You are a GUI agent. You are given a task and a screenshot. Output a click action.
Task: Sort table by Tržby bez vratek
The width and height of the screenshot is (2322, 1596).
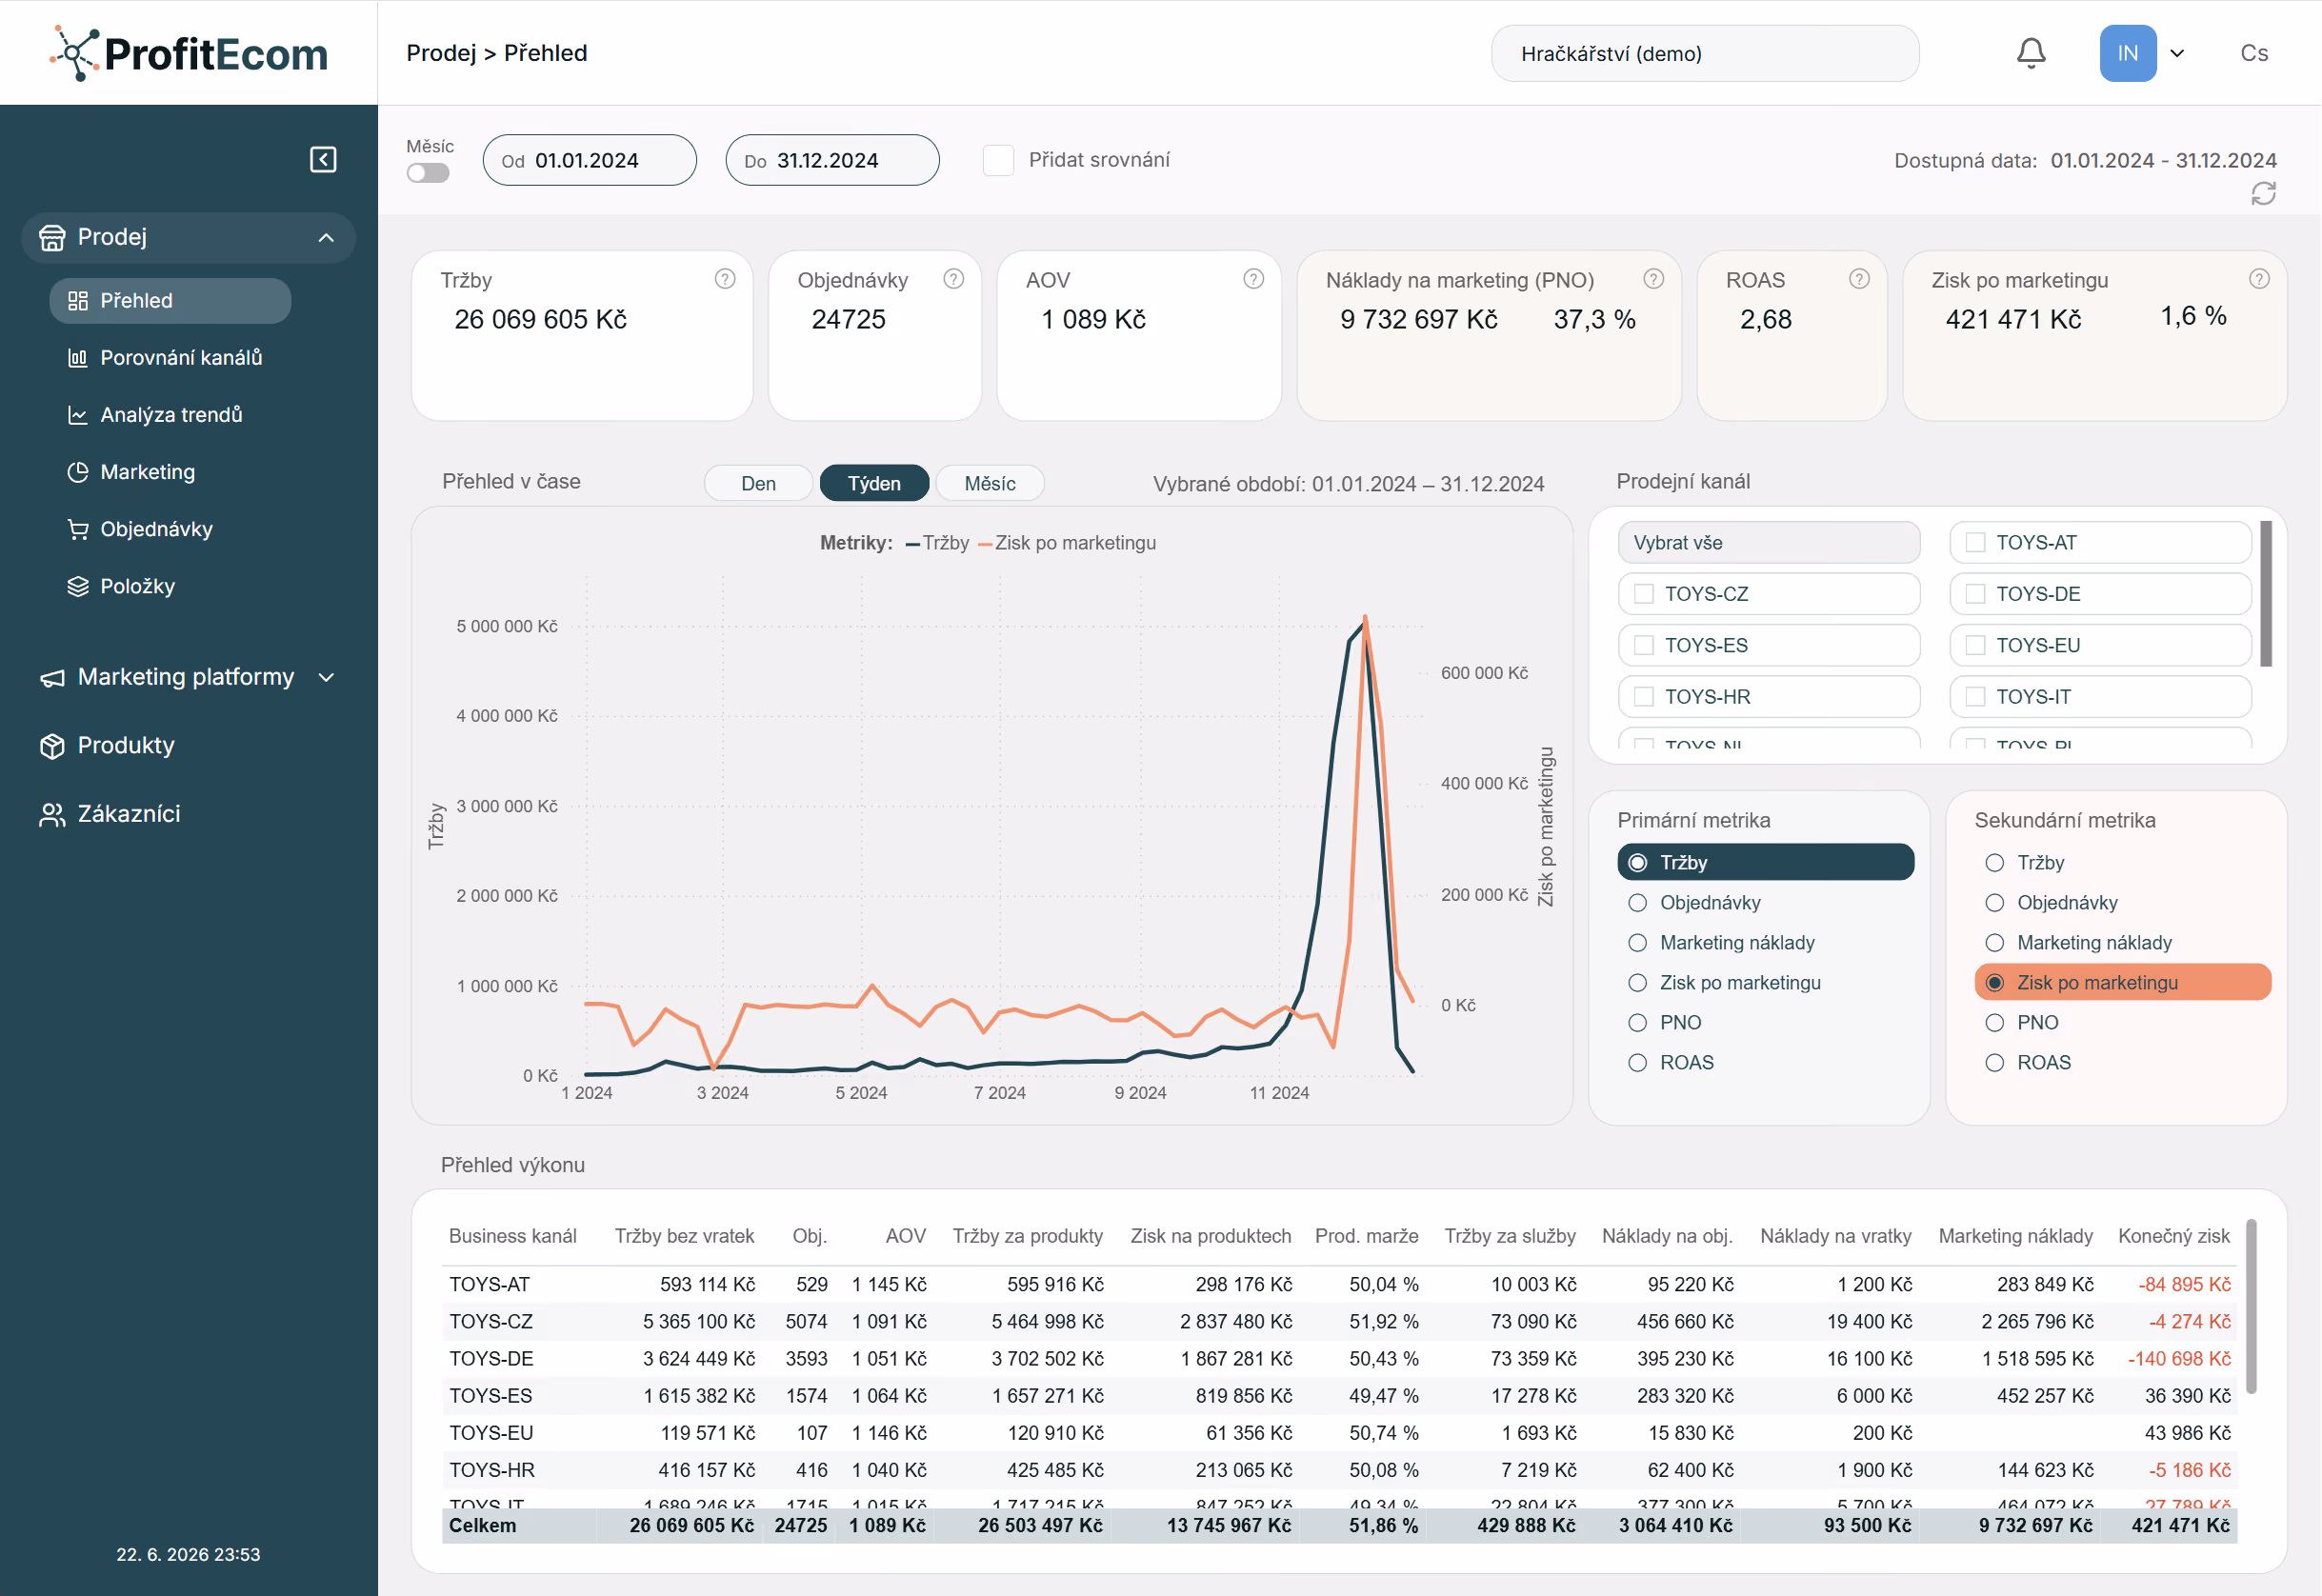(684, 1236)
